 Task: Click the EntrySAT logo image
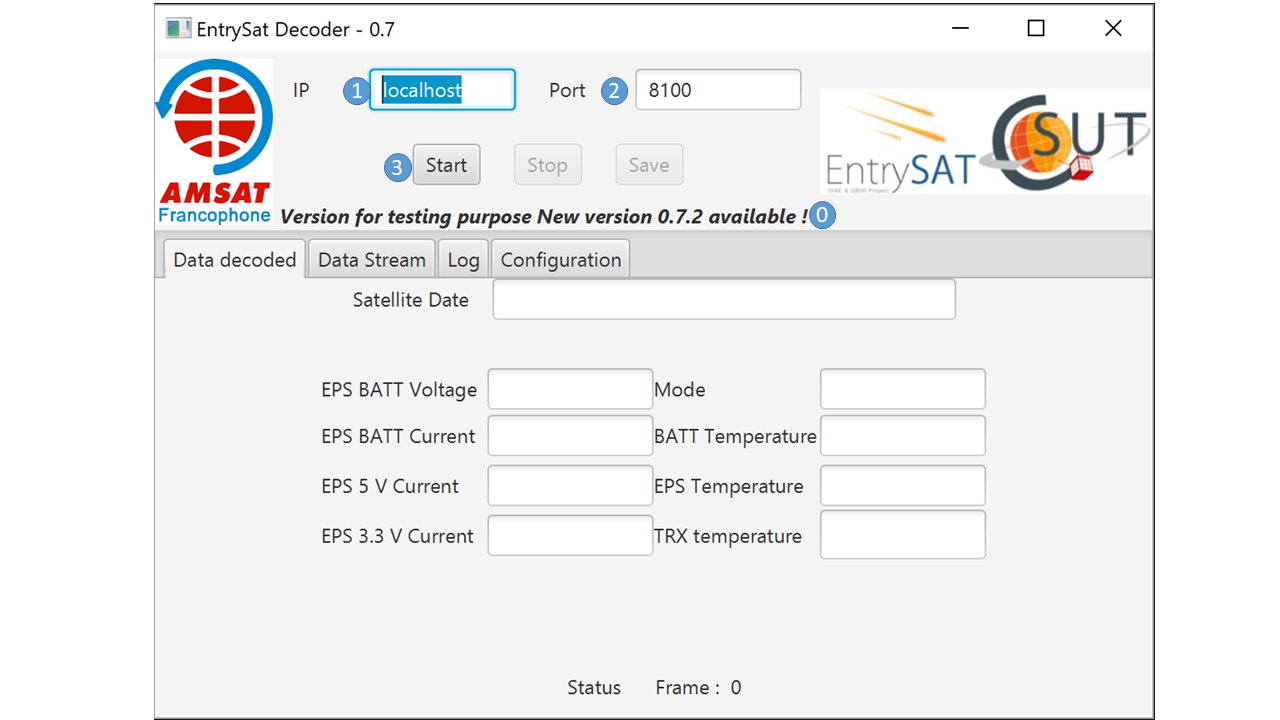[899, 142]
